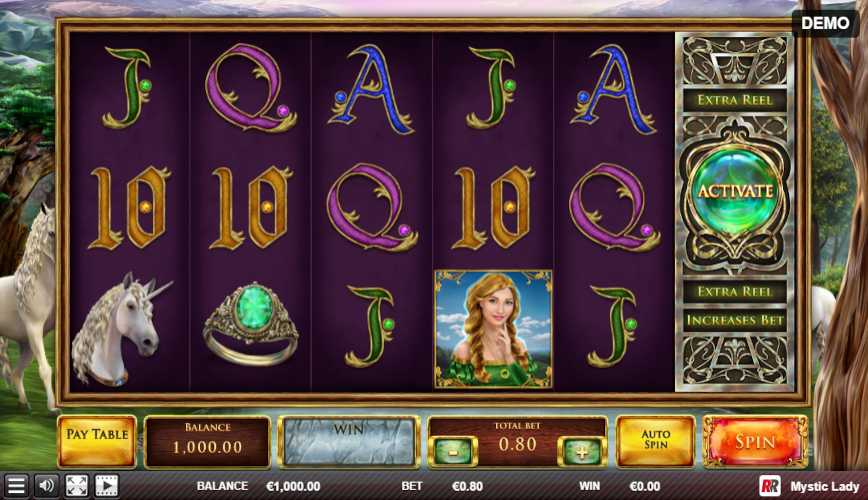868x500 pixels.
Task: Increase total bet with plus button
Action: tap(581, 451)
